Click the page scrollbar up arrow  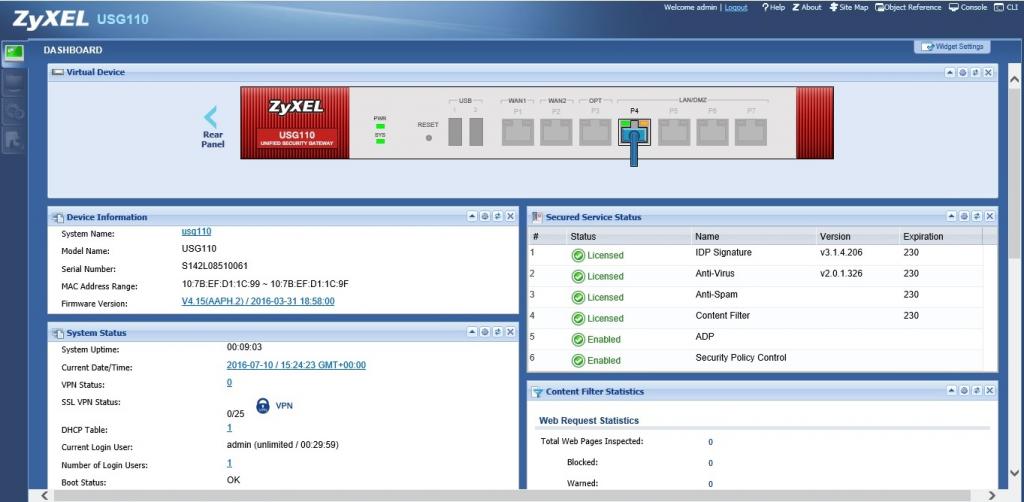click(1015, 80)
